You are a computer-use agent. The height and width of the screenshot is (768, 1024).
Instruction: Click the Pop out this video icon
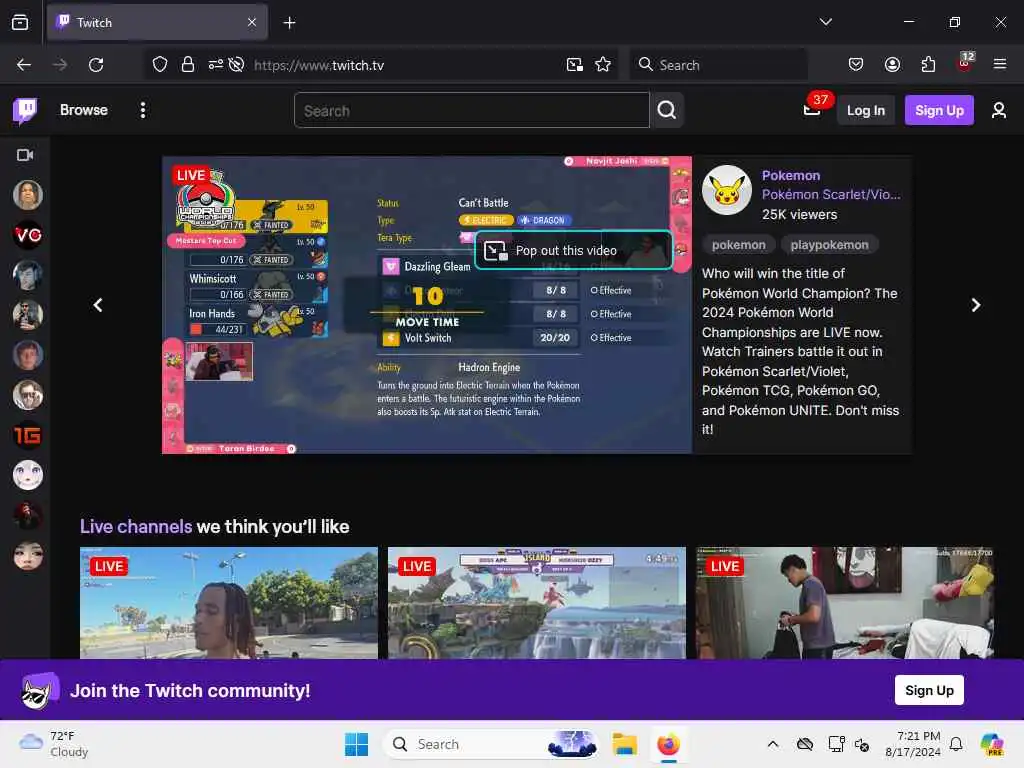click(495, 251)
